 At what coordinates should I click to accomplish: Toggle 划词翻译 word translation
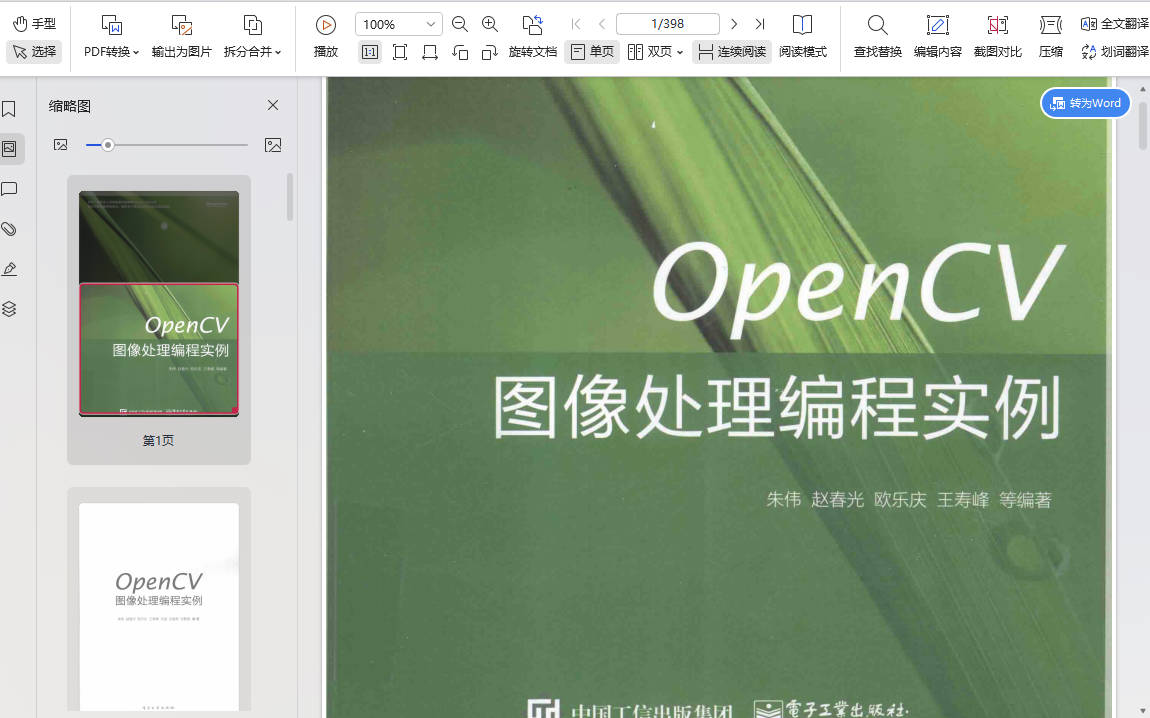[1115, 52]
